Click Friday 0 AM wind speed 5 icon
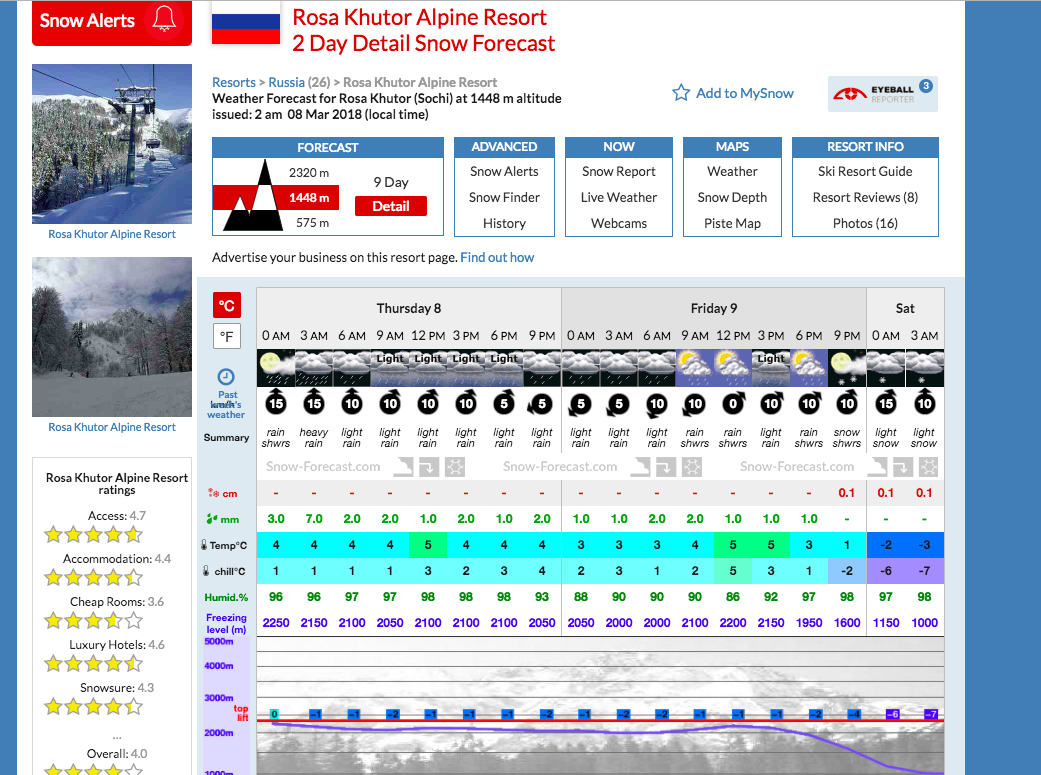The image size is (1041, 775). click(580, 402)
